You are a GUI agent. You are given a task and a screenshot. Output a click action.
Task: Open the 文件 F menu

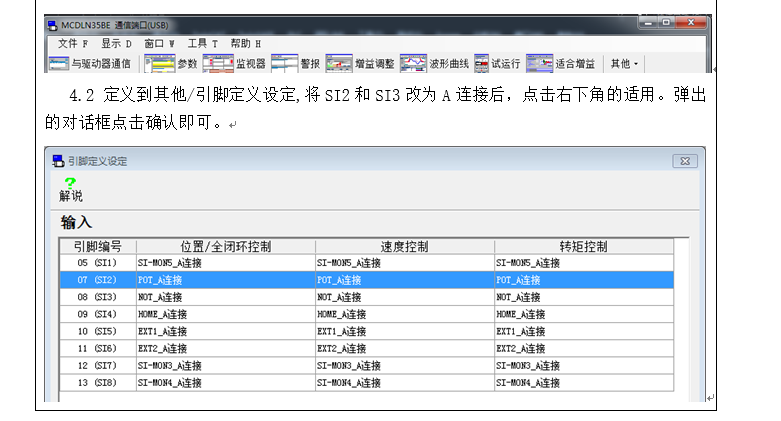[x=72, y=43]
